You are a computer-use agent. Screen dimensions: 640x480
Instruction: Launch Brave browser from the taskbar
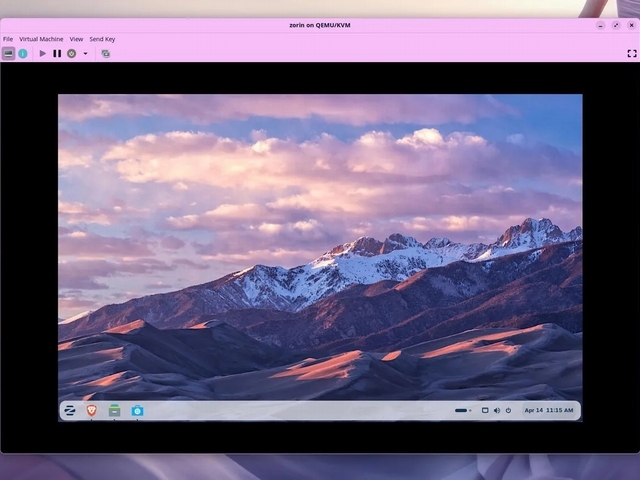[x=92, y=410]
